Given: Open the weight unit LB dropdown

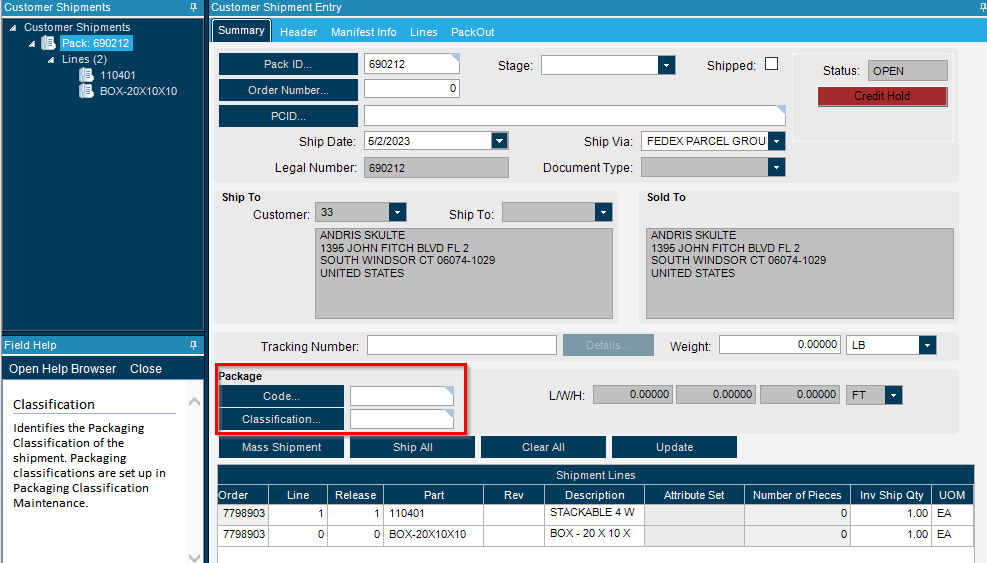Looking at the screenshot, I should 927,345.
